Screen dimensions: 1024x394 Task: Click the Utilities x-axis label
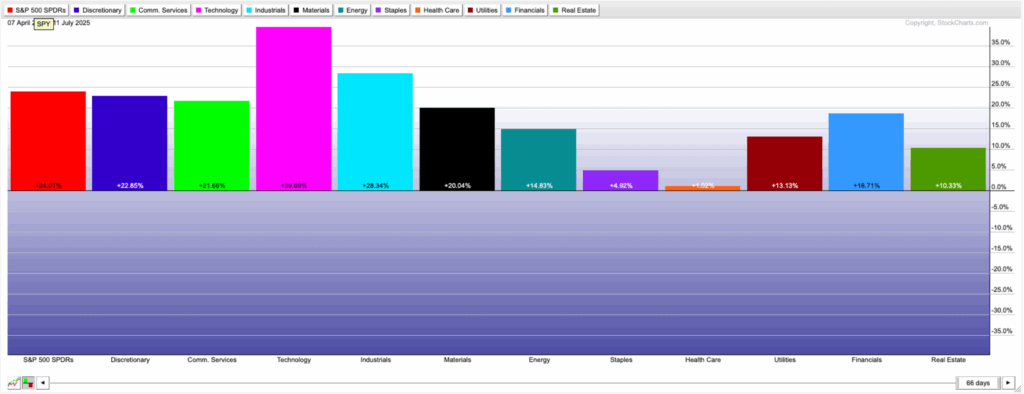pyautogui.click(x=784, y=360)
